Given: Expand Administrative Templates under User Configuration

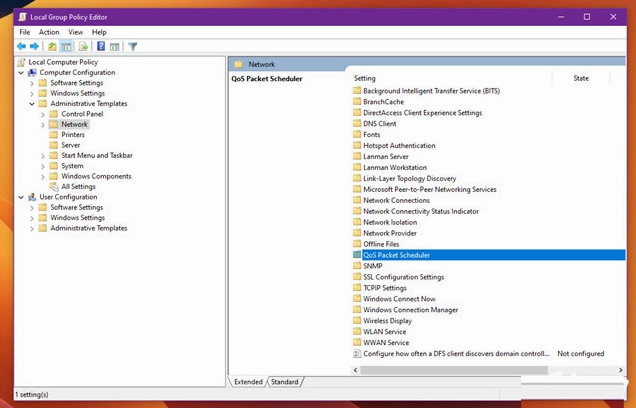Looking at the screenshot, I should tap(32, 228).
